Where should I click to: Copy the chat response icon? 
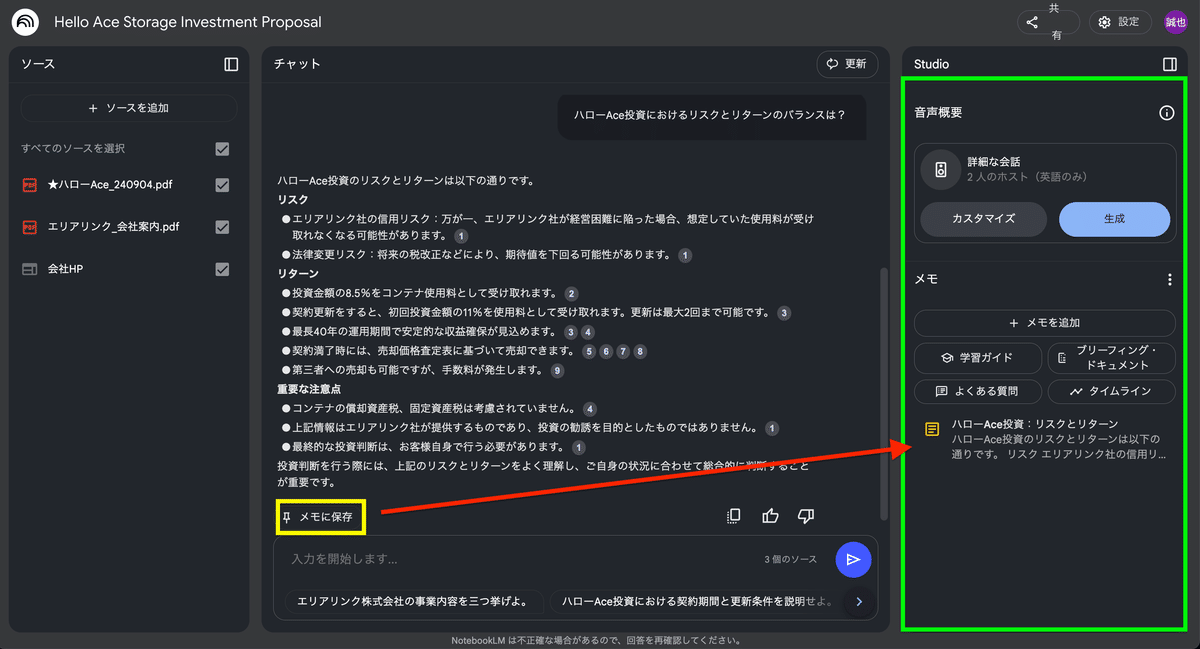pyautogui.click(x=733, y=516)
